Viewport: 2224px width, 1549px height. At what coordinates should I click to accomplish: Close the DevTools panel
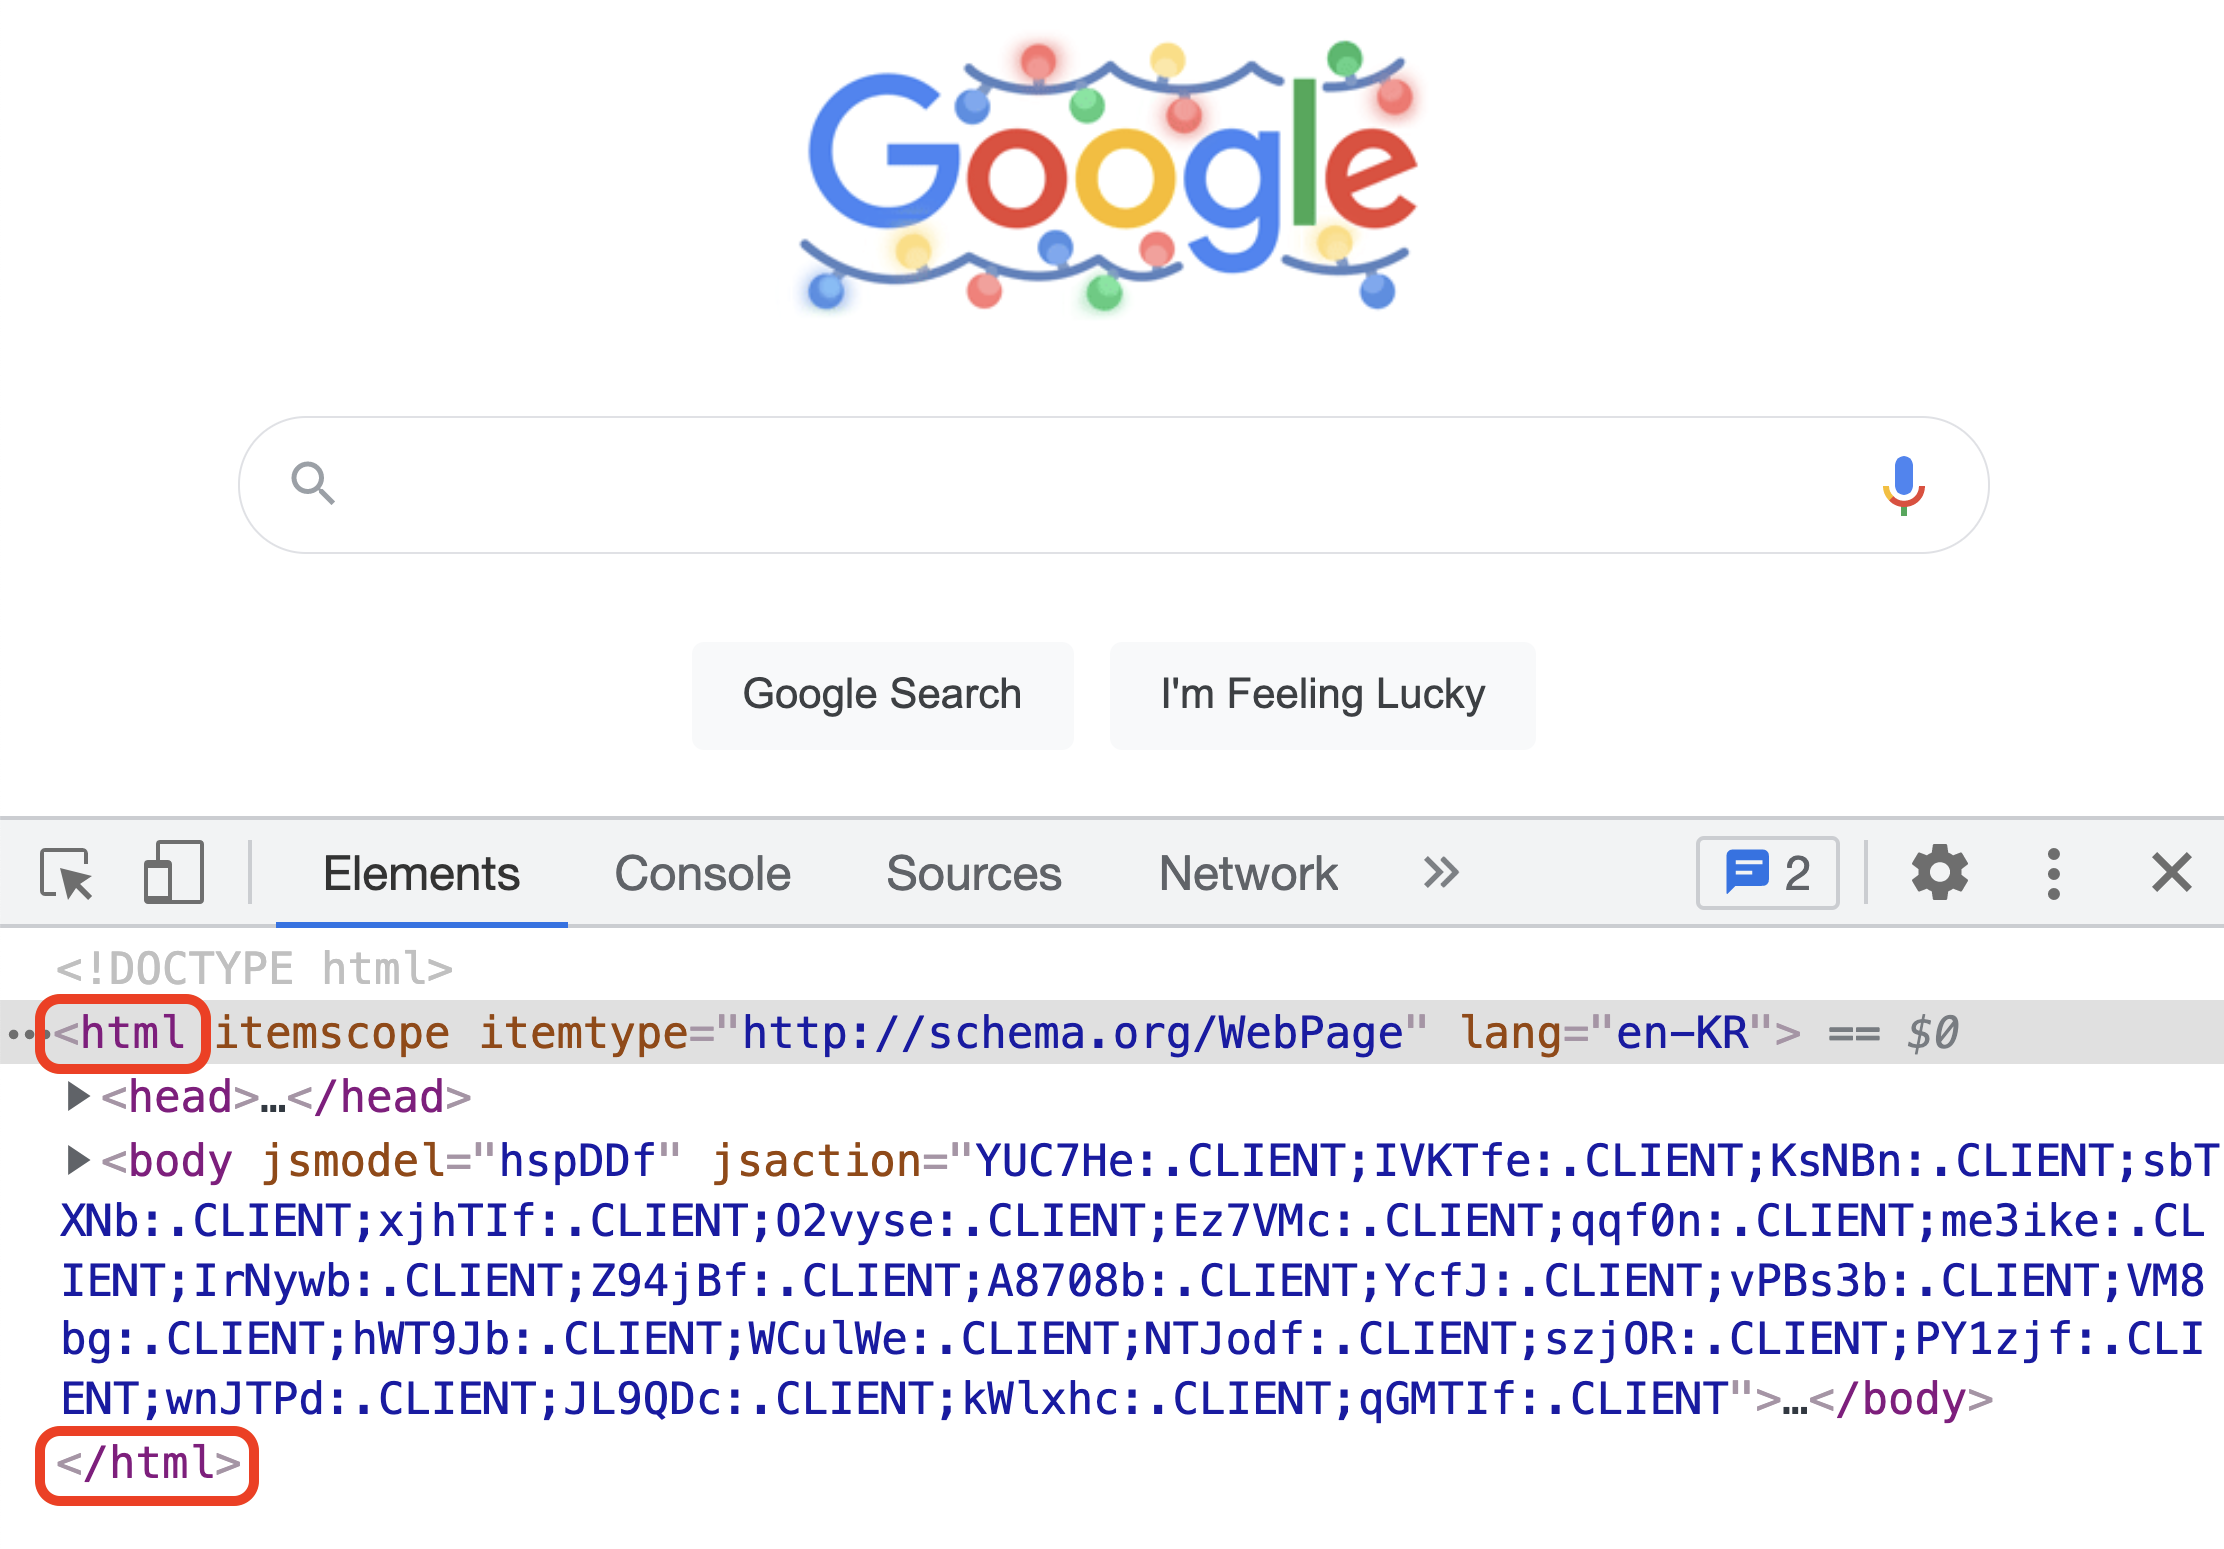pos(2171,873)
